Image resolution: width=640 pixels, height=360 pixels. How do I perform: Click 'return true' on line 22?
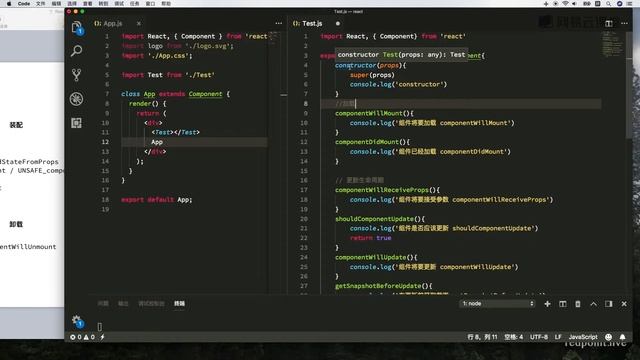point(371,238)
